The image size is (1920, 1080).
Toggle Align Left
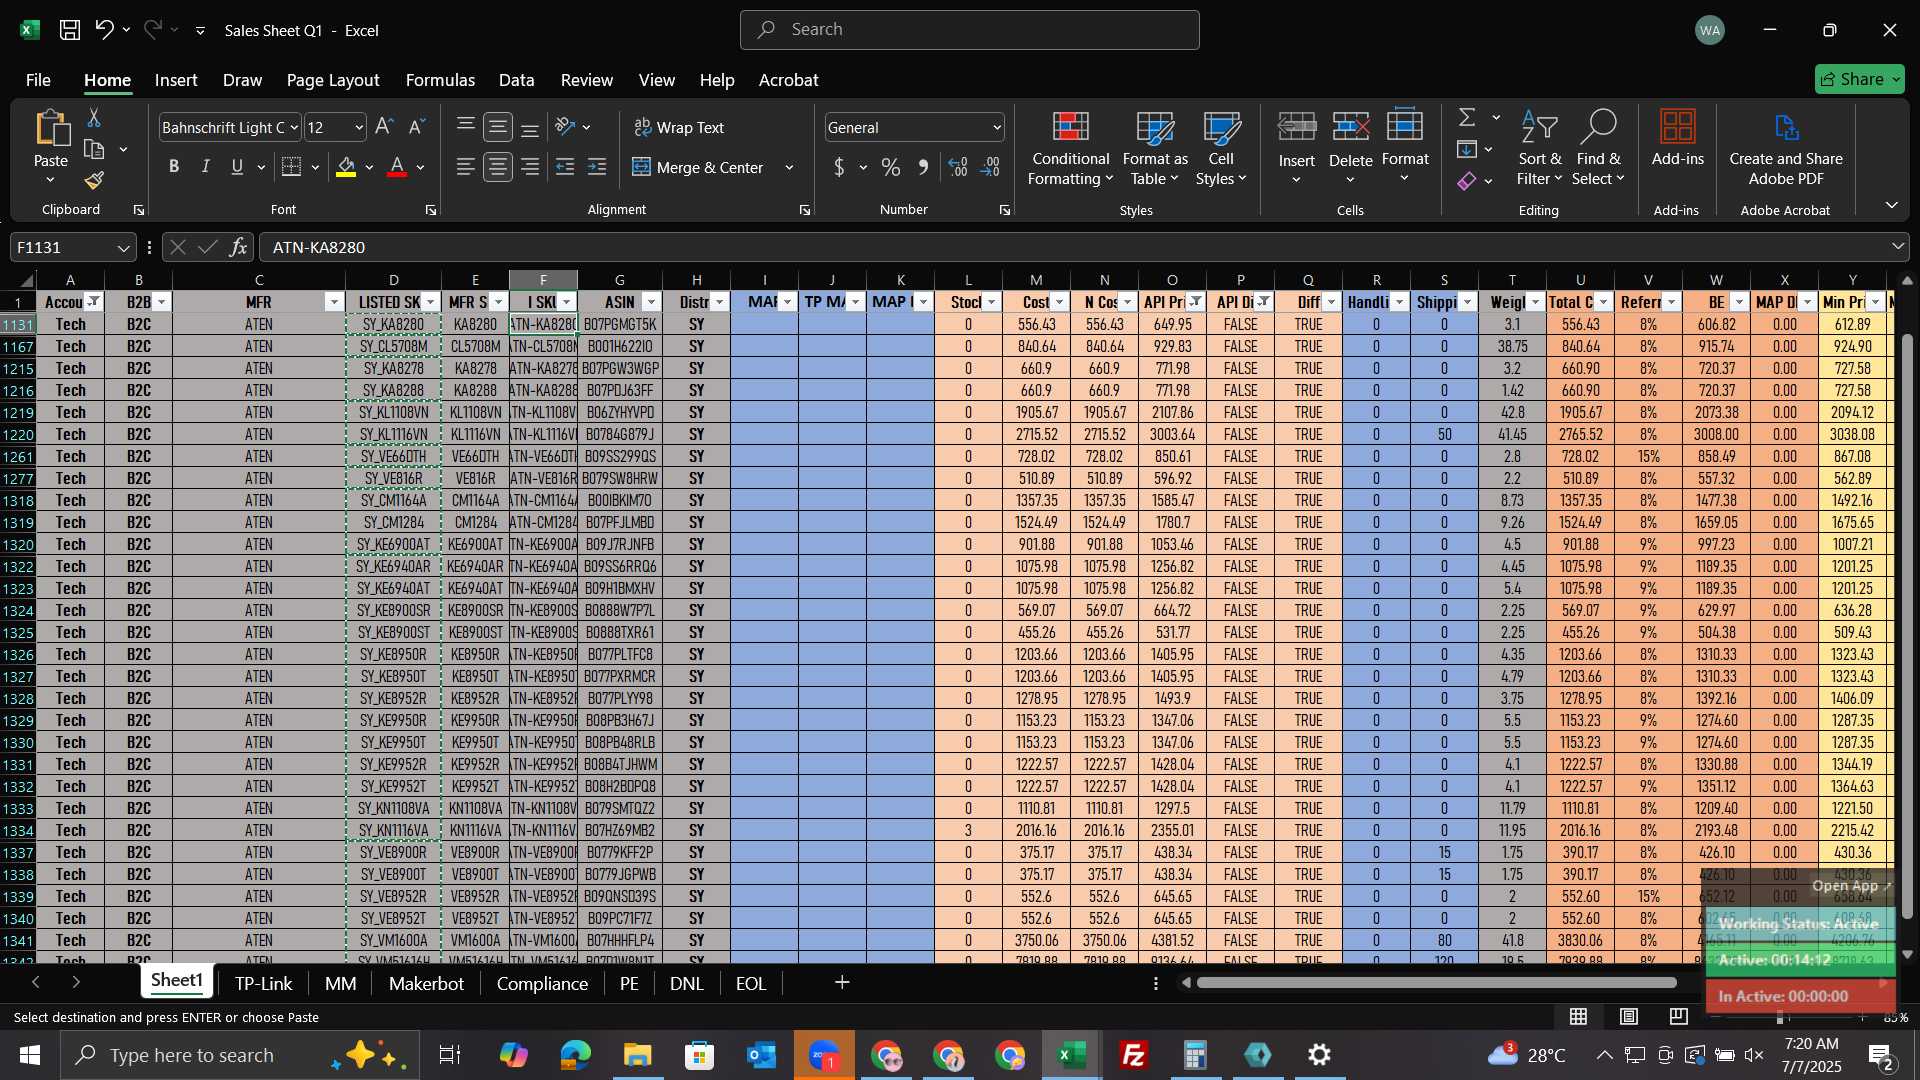[465, 167]
